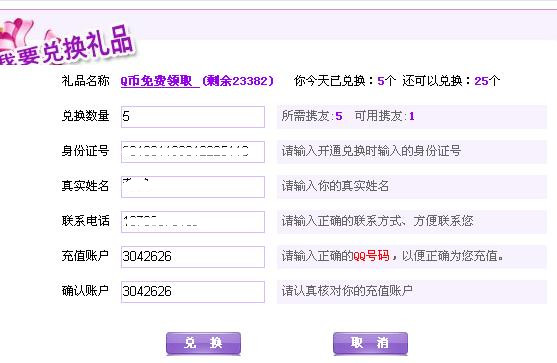
Task: Click the 联系电话 label
Action: (85, 221)
